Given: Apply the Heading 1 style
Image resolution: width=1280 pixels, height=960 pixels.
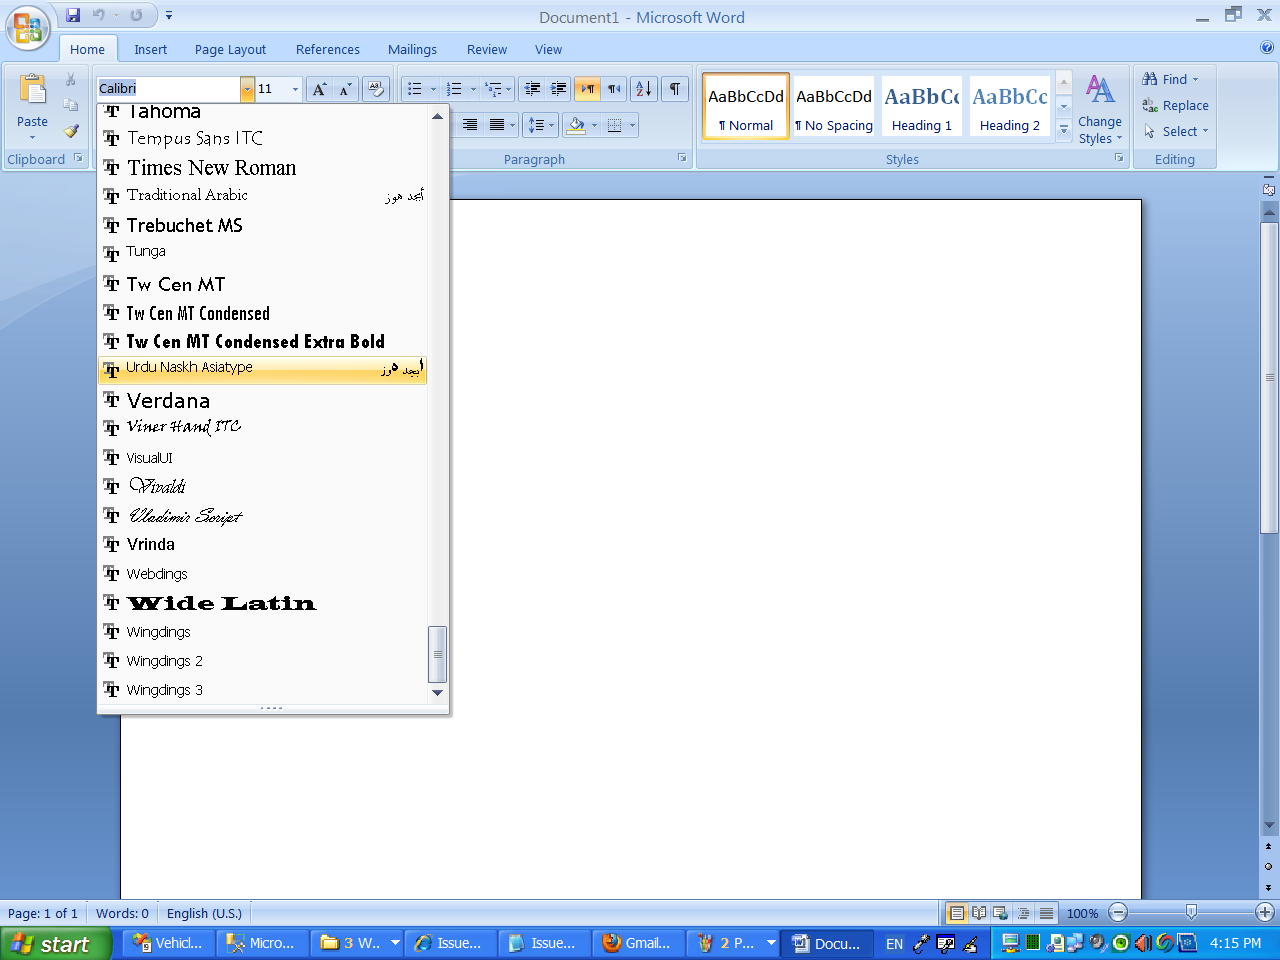Looking at the screenshot, I should [x=922, y=106].
